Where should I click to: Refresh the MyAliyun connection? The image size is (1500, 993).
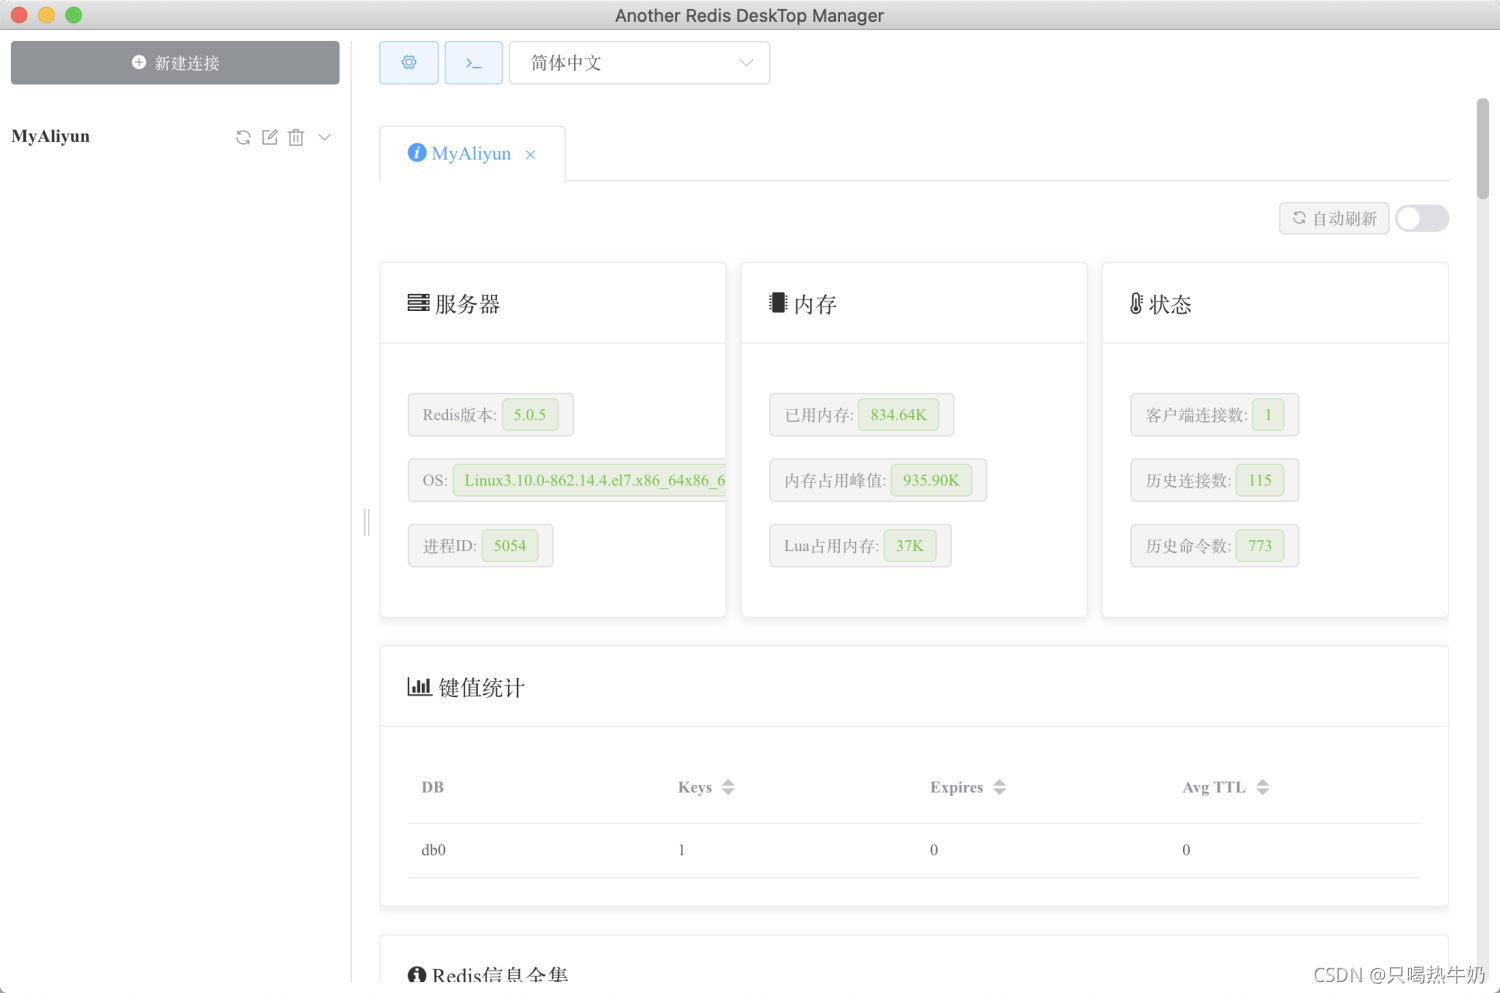tap(243, 138)
